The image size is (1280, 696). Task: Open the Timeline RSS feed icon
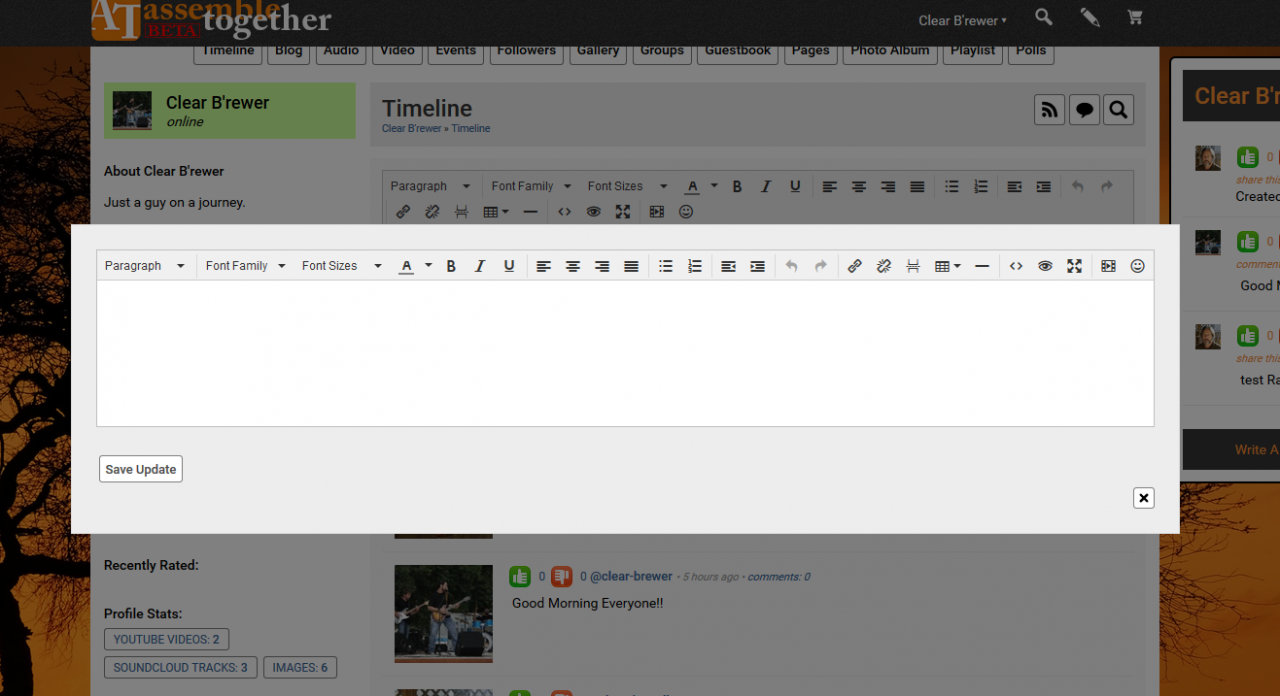coord(1050,110)
